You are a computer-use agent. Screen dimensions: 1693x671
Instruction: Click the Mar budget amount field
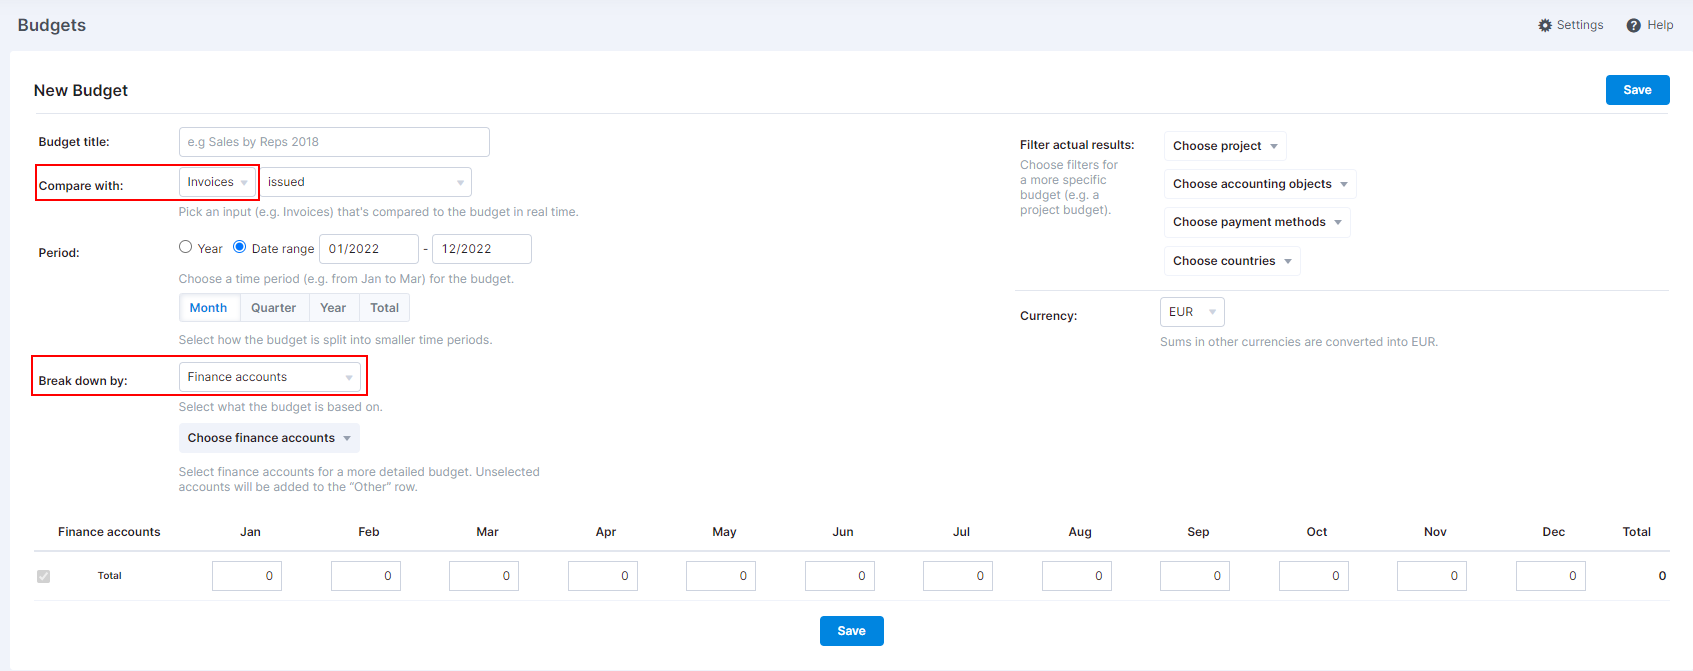coord(484,576)
